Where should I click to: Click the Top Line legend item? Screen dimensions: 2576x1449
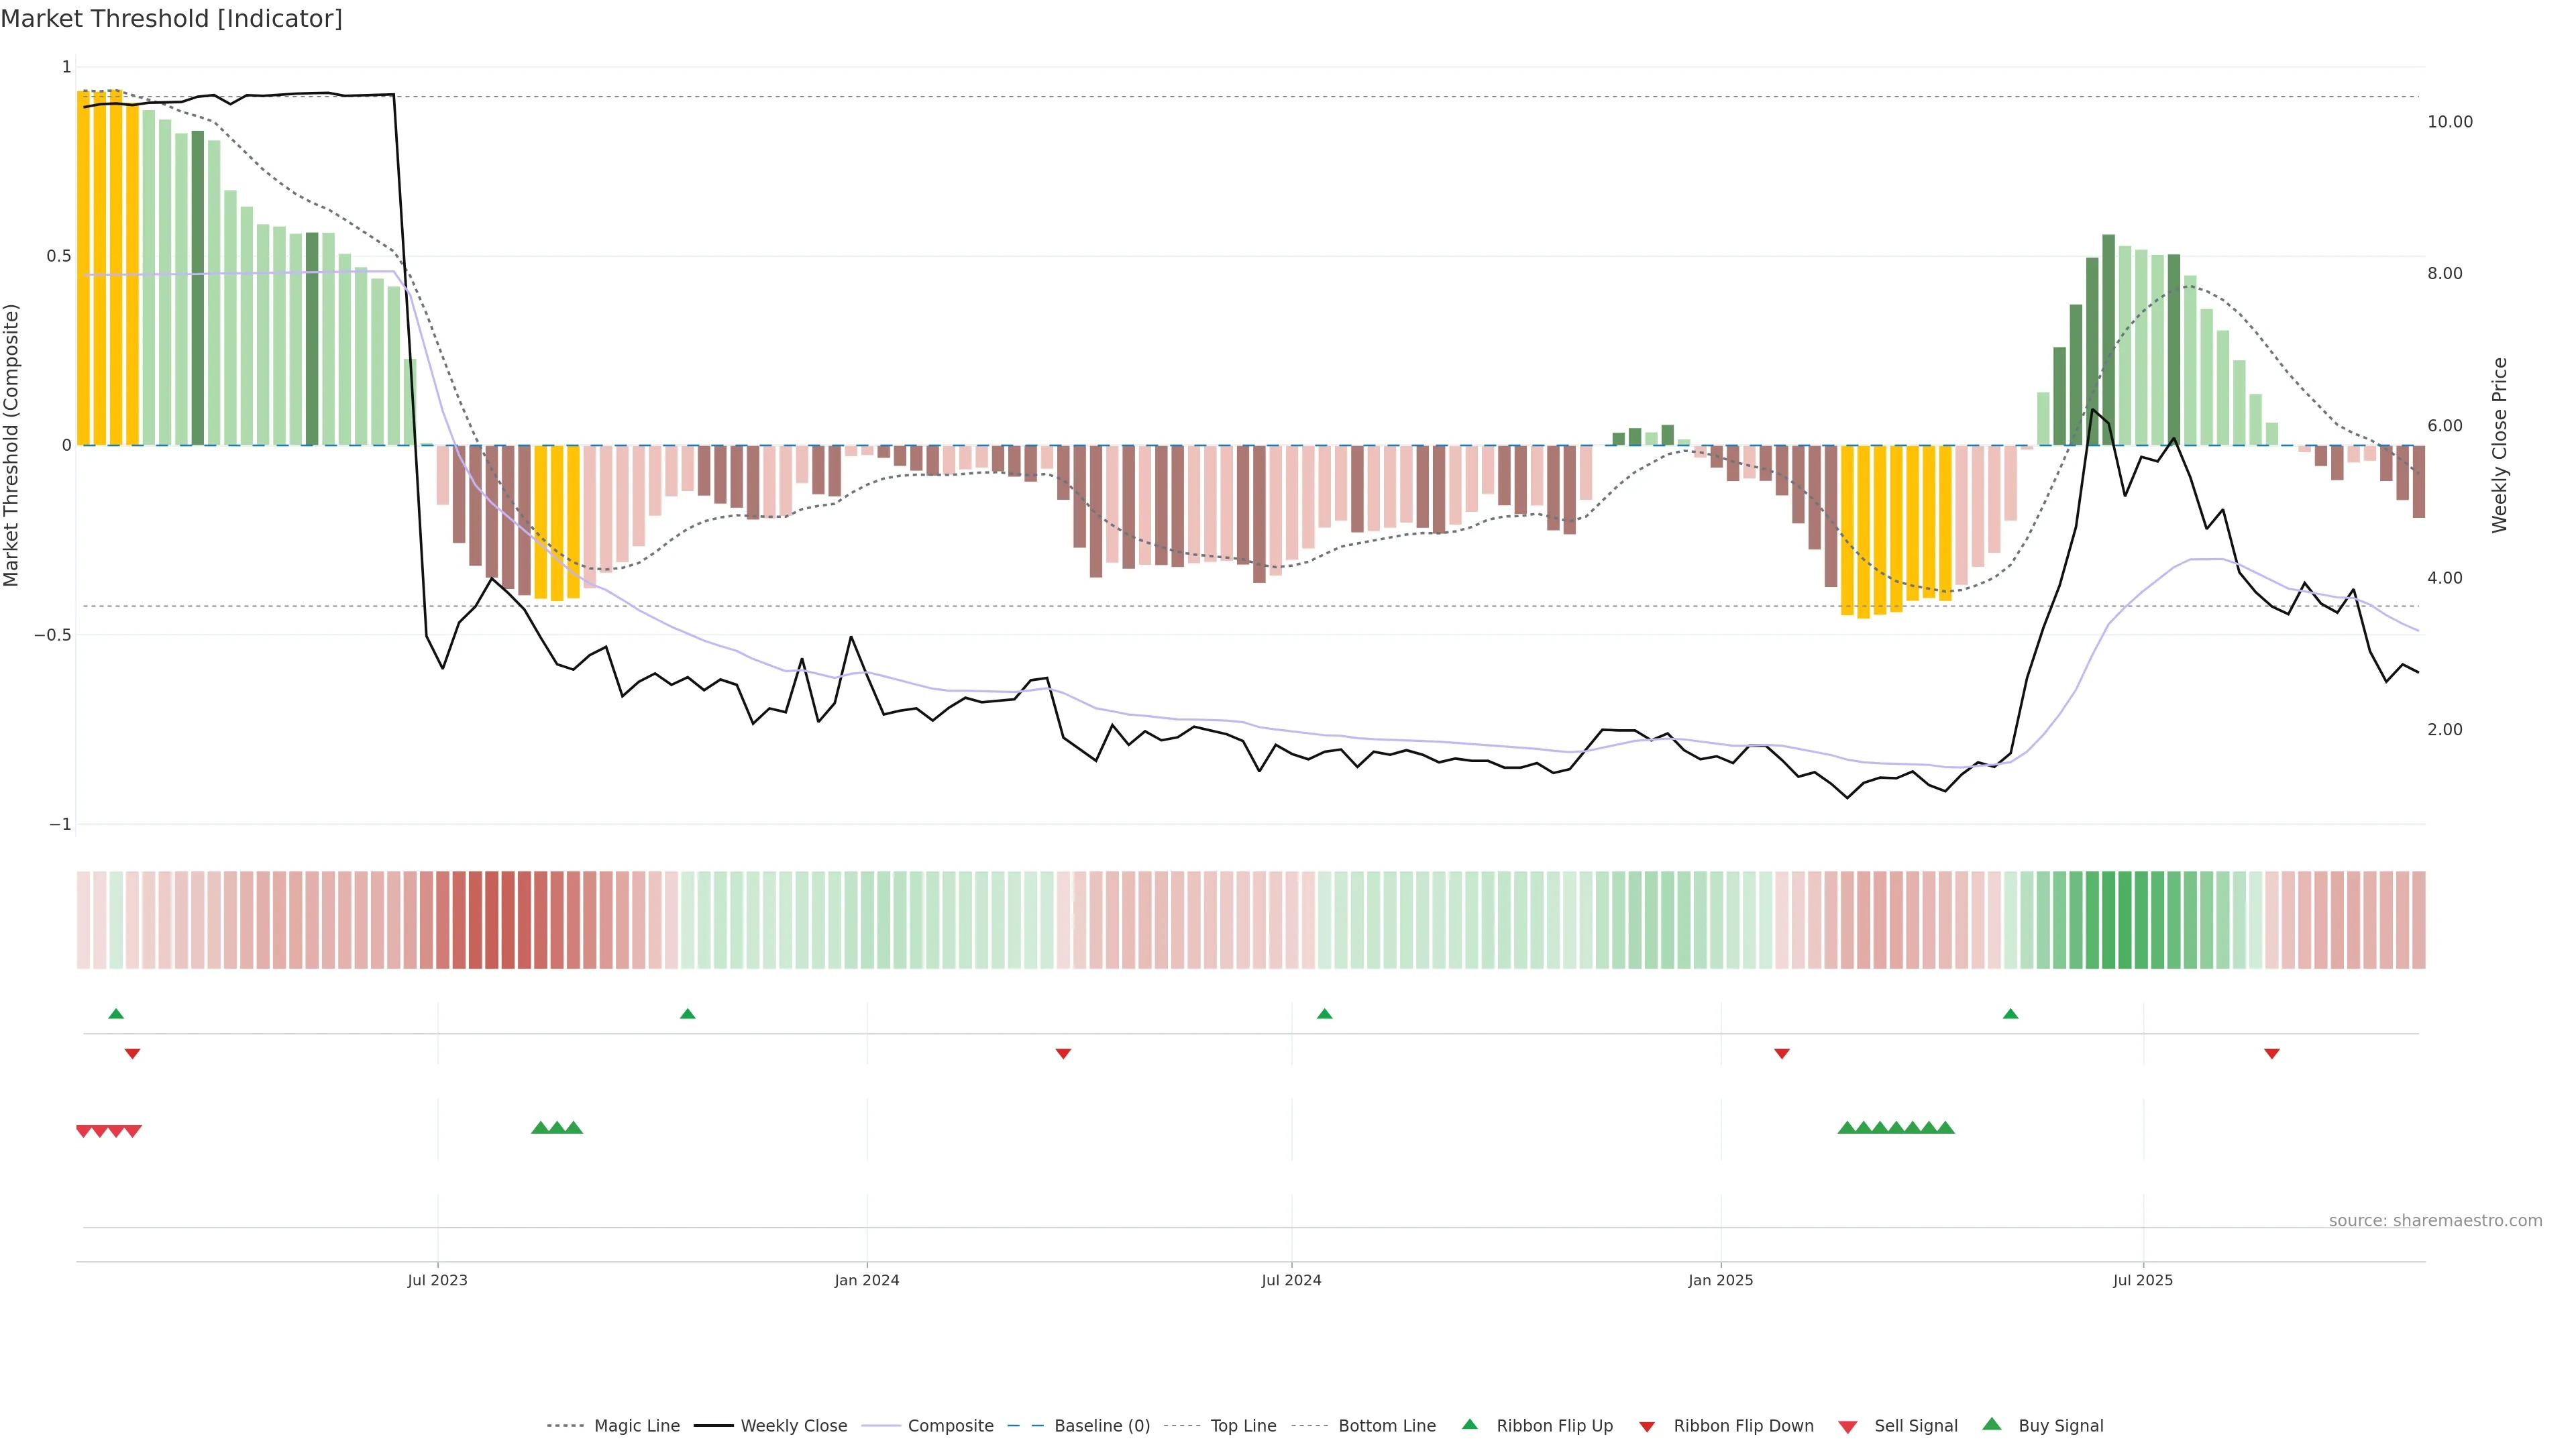1242,1426
